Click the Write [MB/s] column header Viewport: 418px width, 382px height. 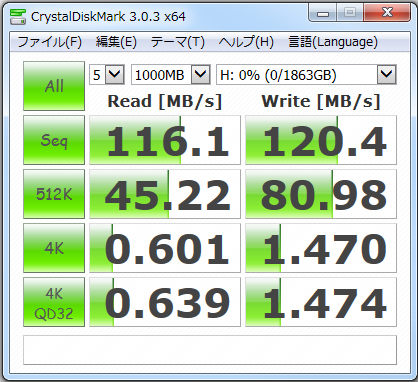(x=321, y=101)
